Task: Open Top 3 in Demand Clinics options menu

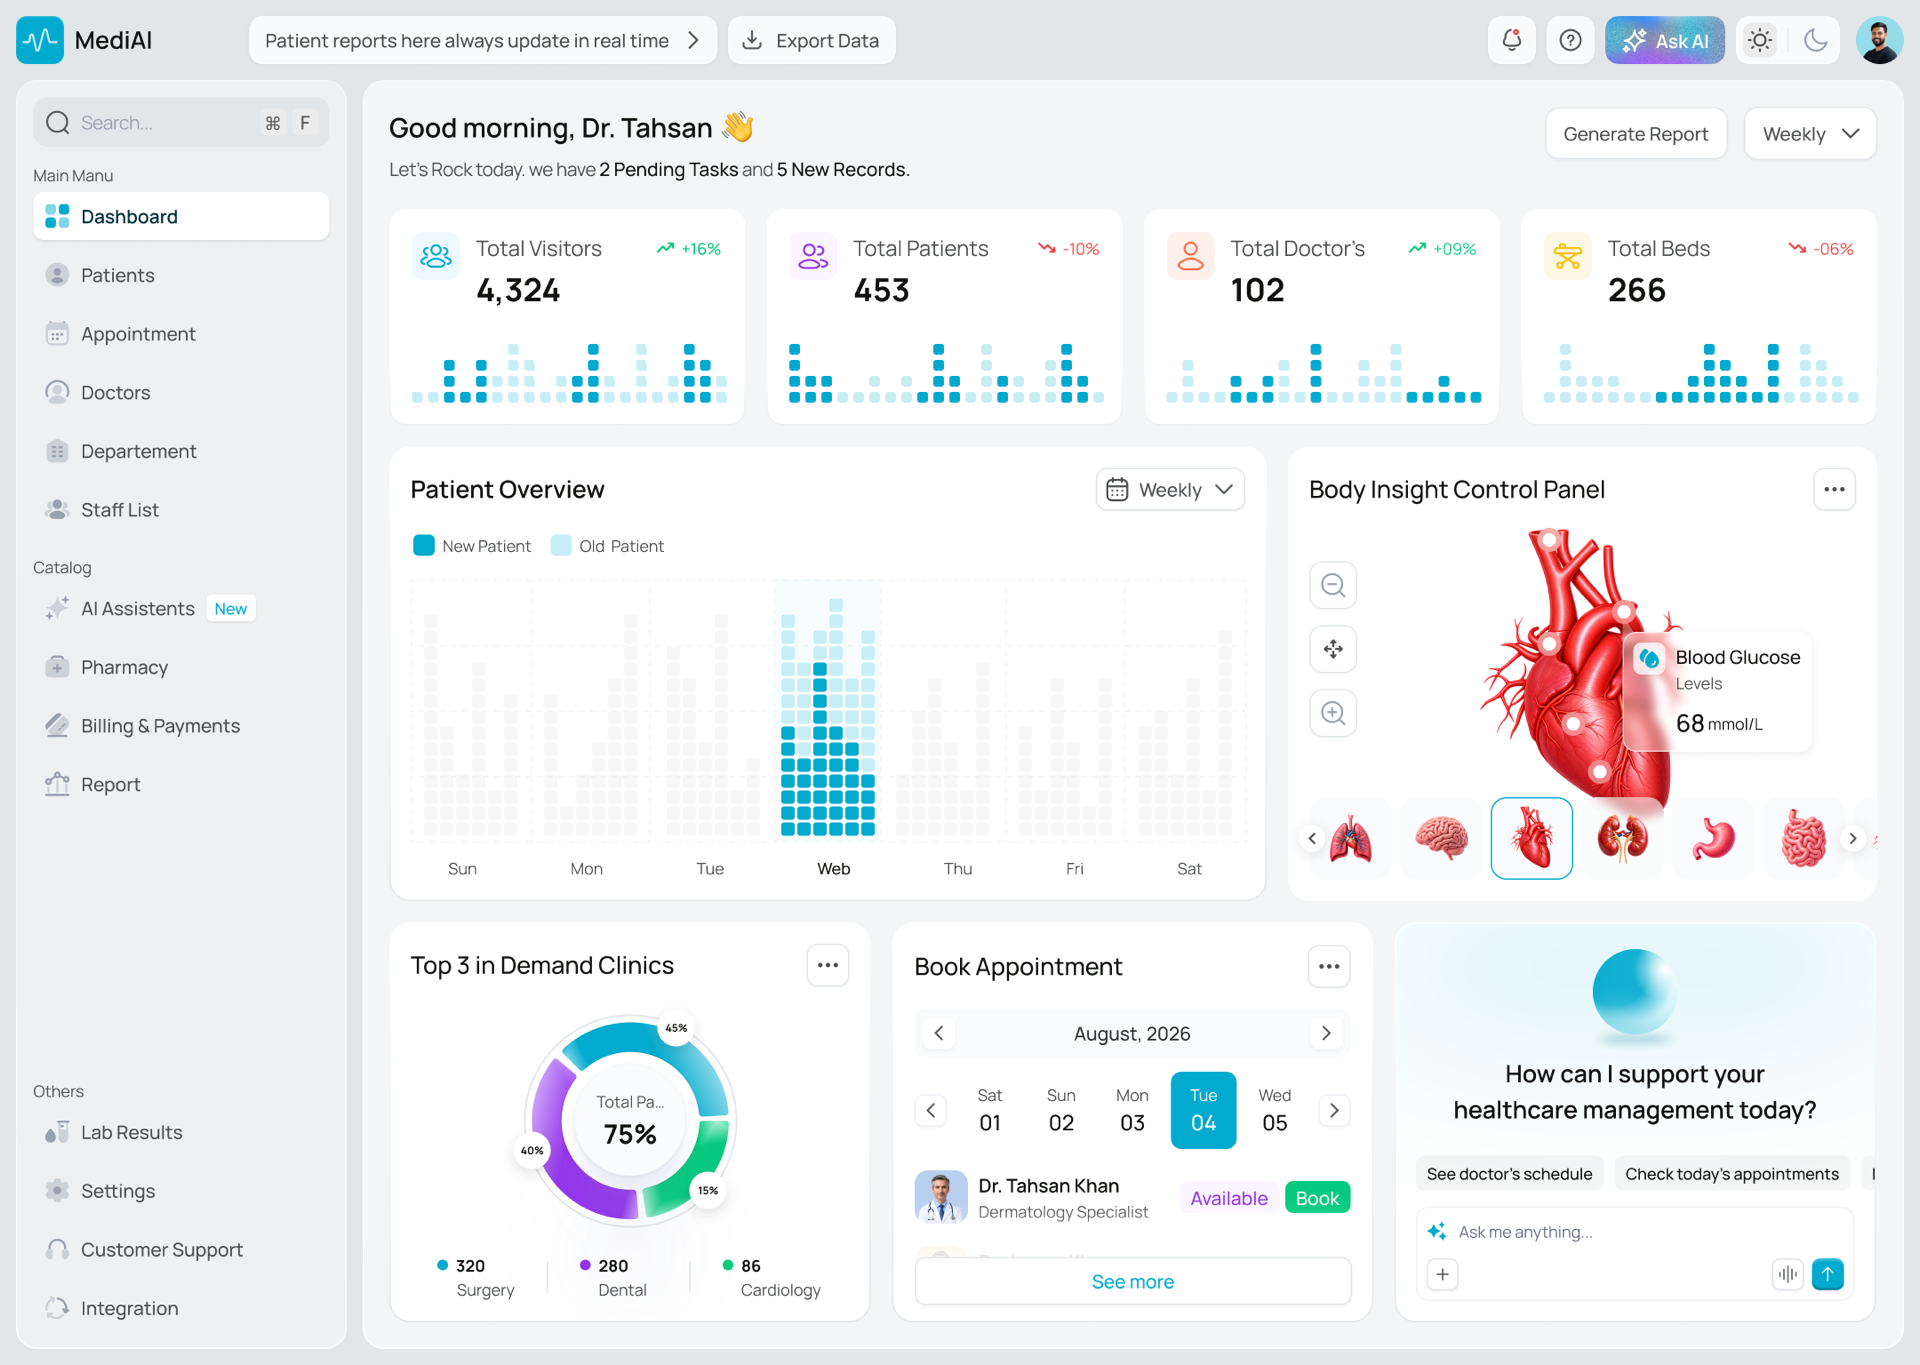Action: pyautogui.click(x=828, y=965)
